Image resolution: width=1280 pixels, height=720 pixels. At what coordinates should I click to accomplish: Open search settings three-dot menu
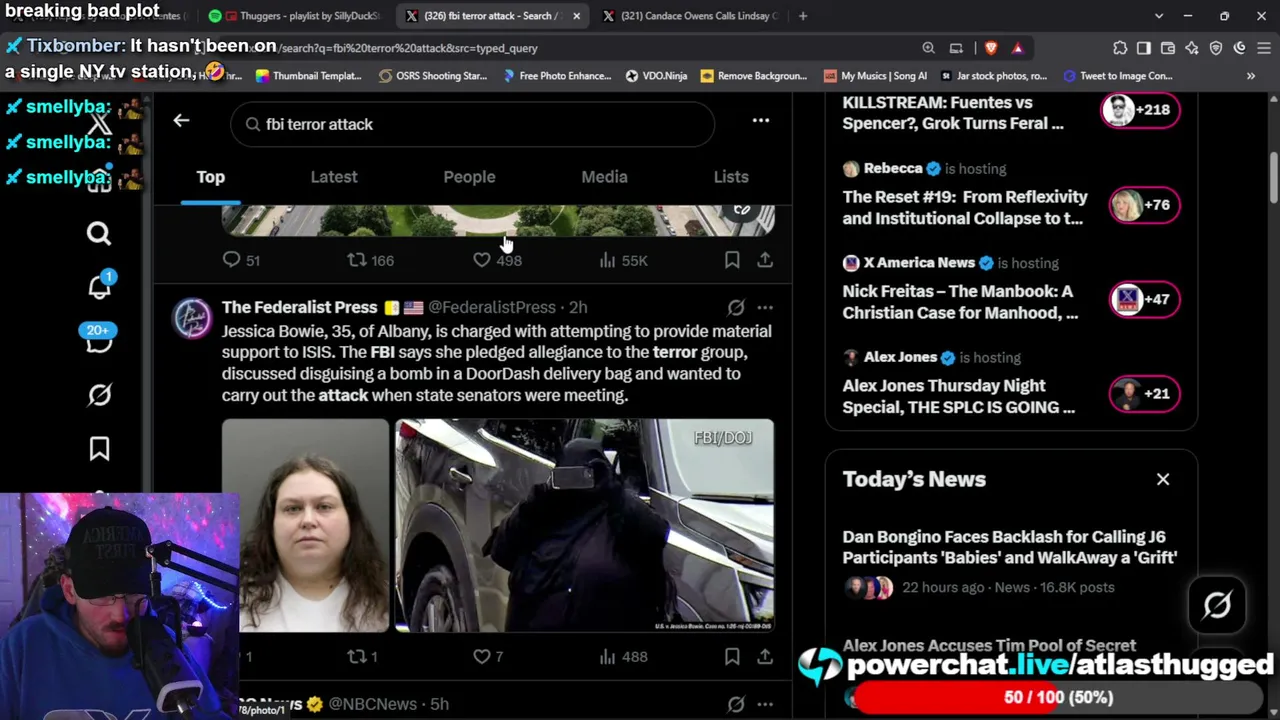(x=761, y=121)
